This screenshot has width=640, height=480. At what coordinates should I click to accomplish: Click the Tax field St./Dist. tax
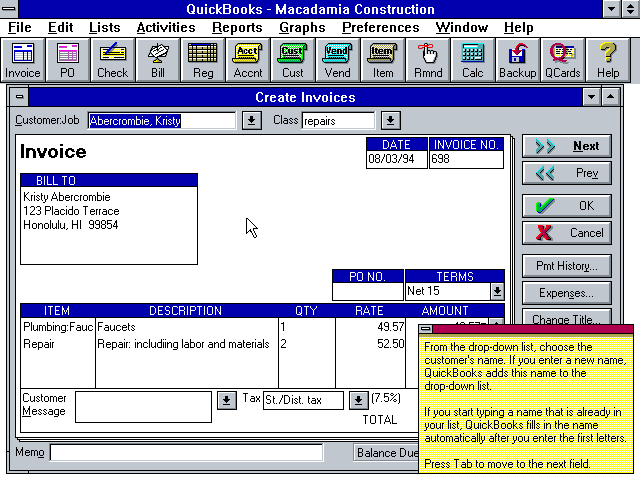(x=303, y=400)
